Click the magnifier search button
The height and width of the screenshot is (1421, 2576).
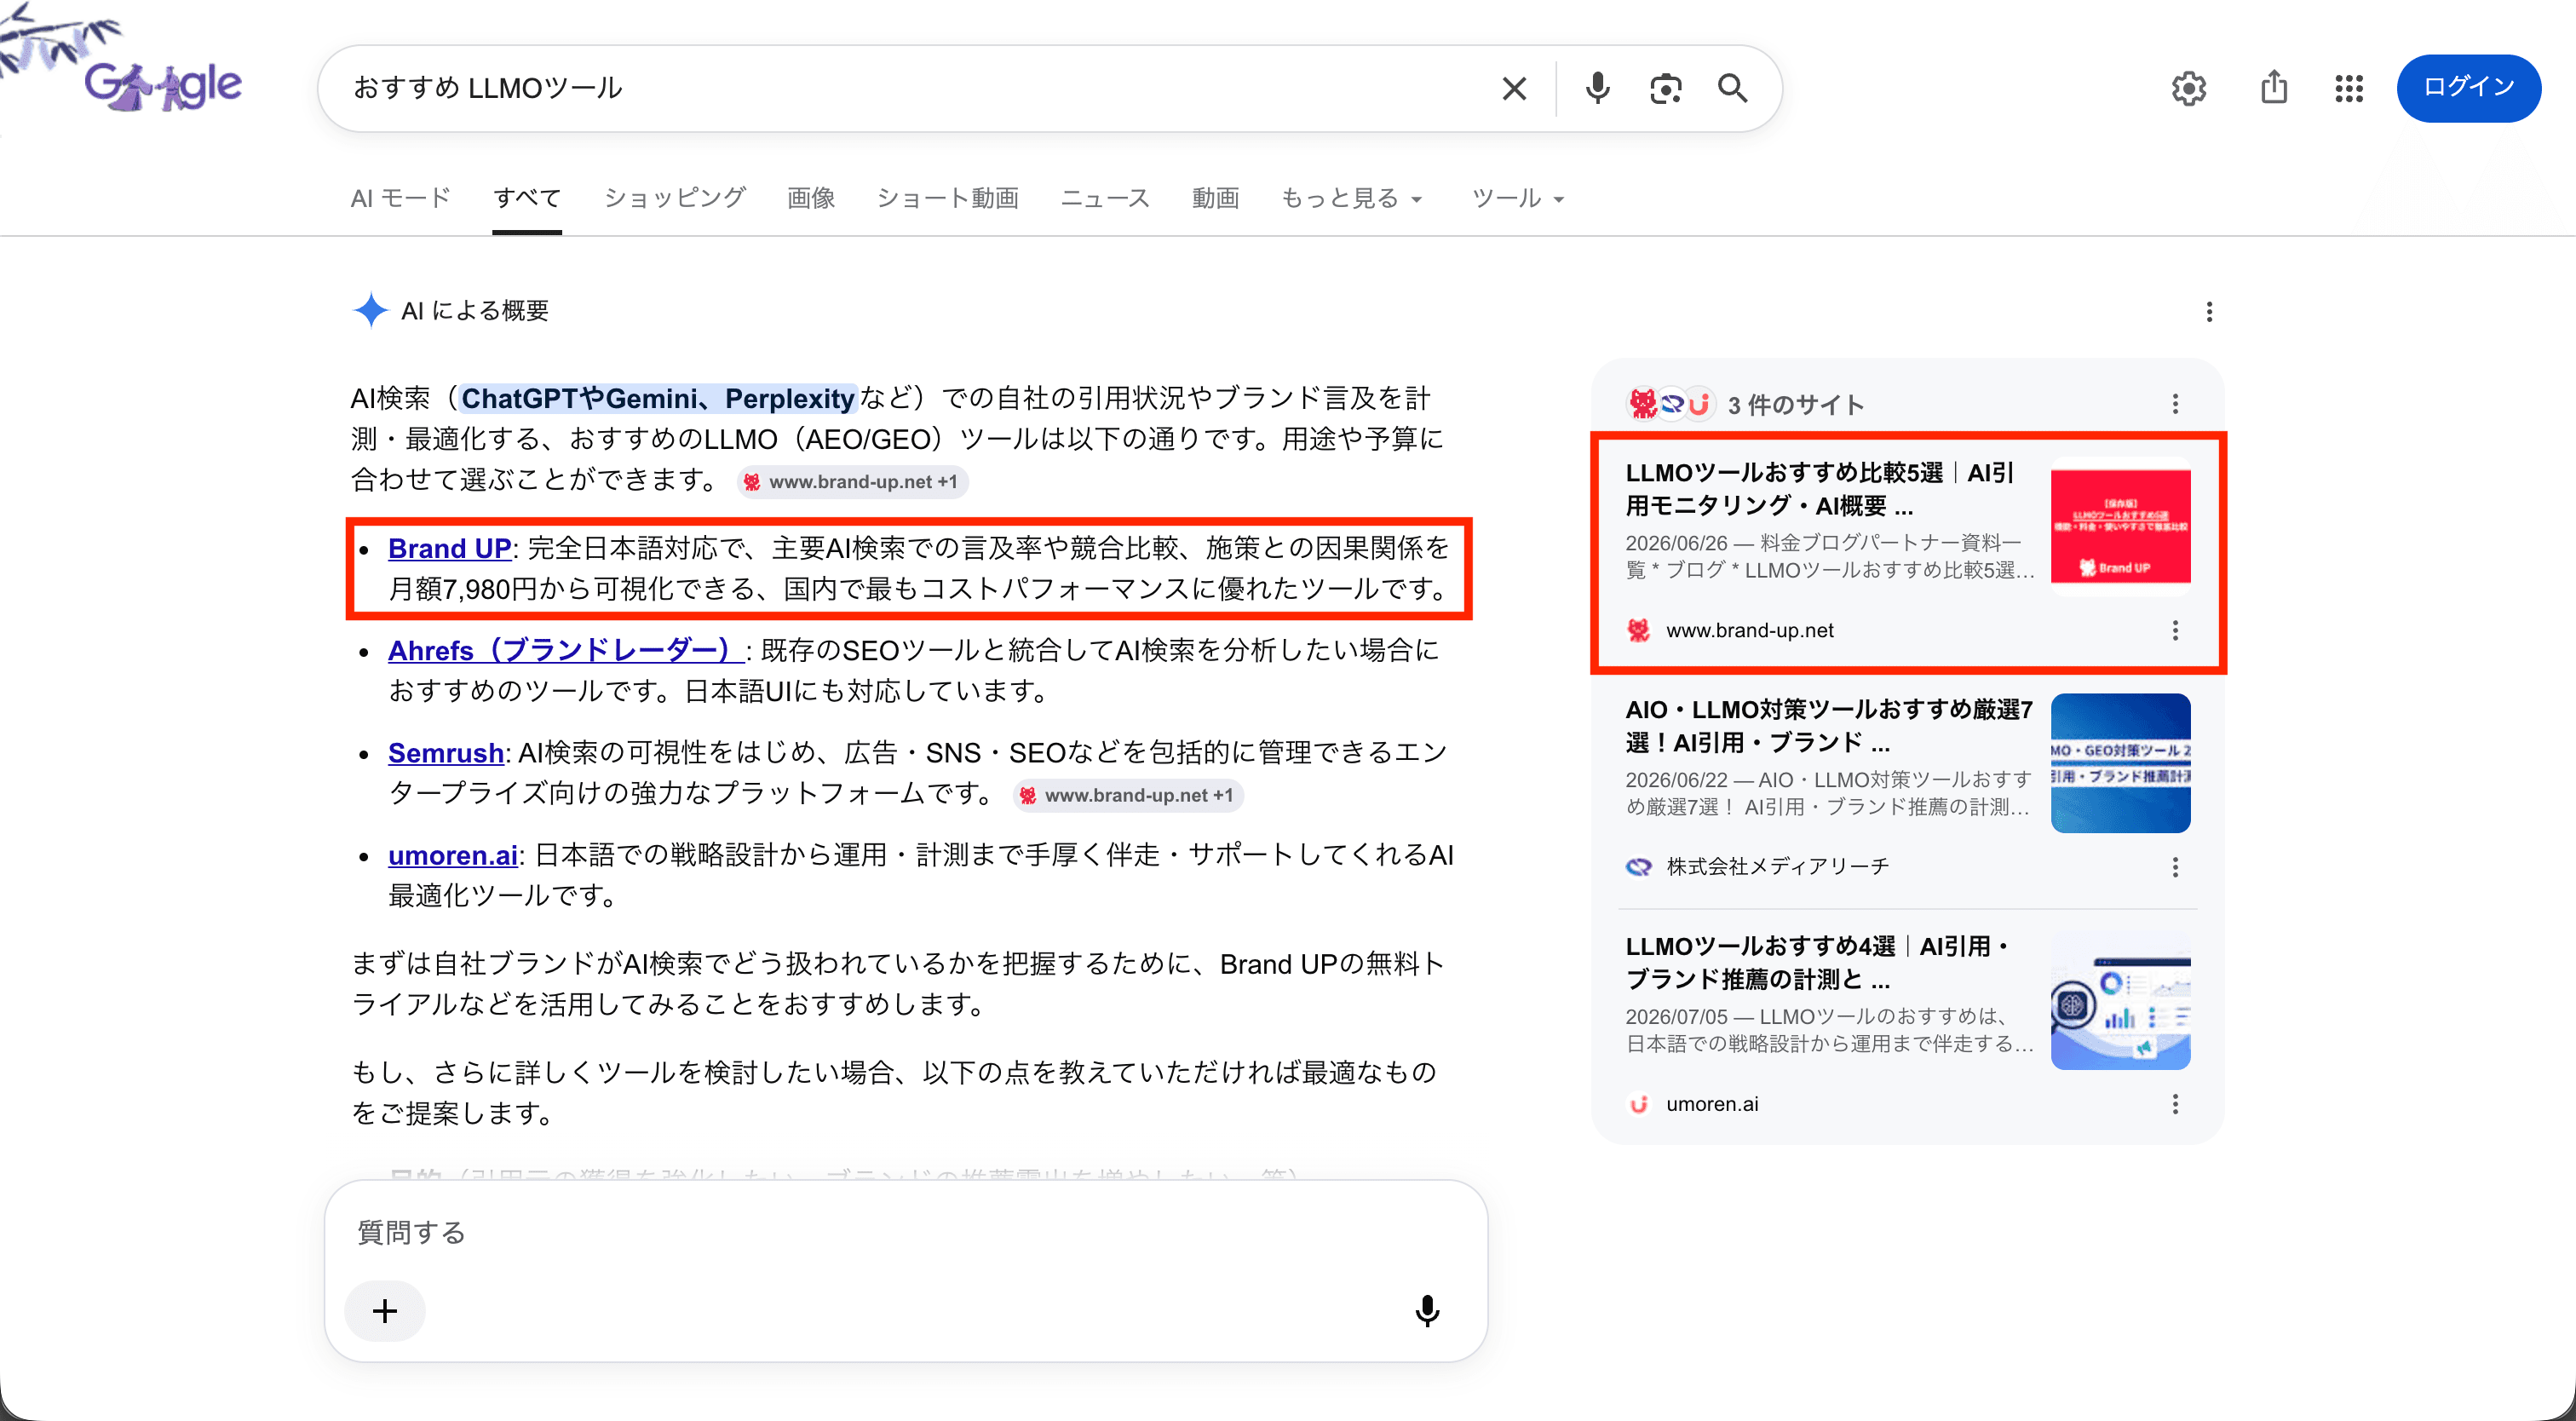pos(1733,89)
